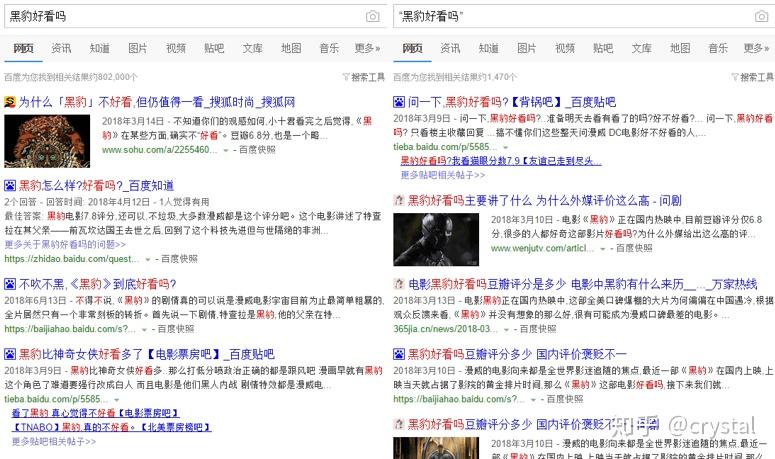Click left search box containing 黑豹好看吗

(195, 16)
